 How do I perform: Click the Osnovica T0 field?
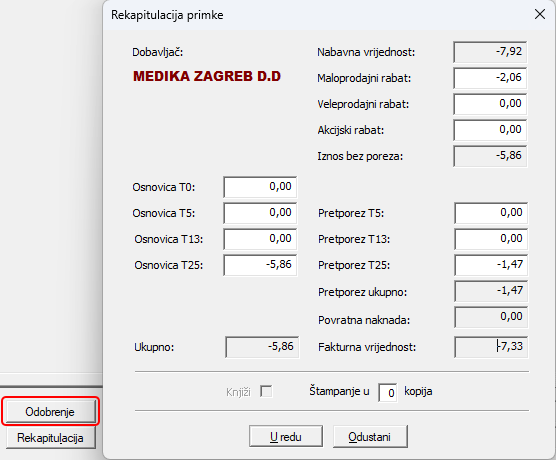[x=260, y=187]
